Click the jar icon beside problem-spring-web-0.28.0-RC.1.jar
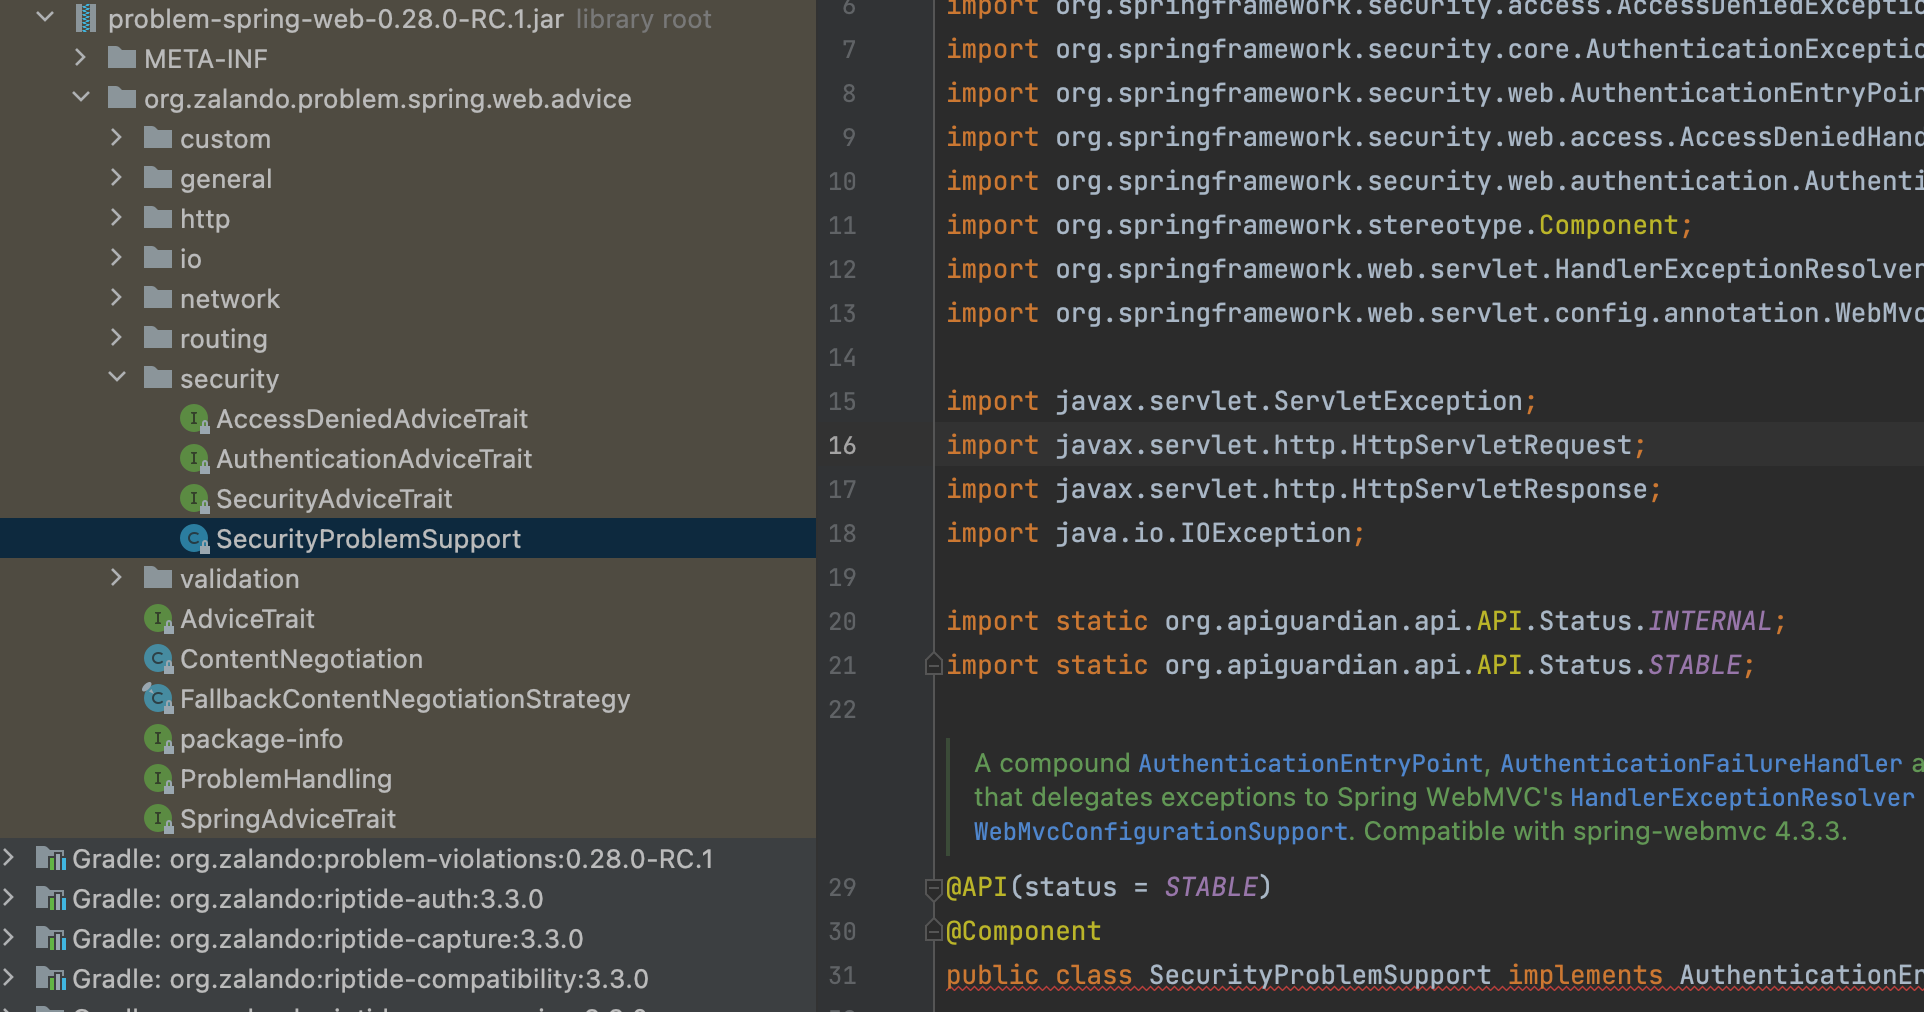 pos(86,19)
